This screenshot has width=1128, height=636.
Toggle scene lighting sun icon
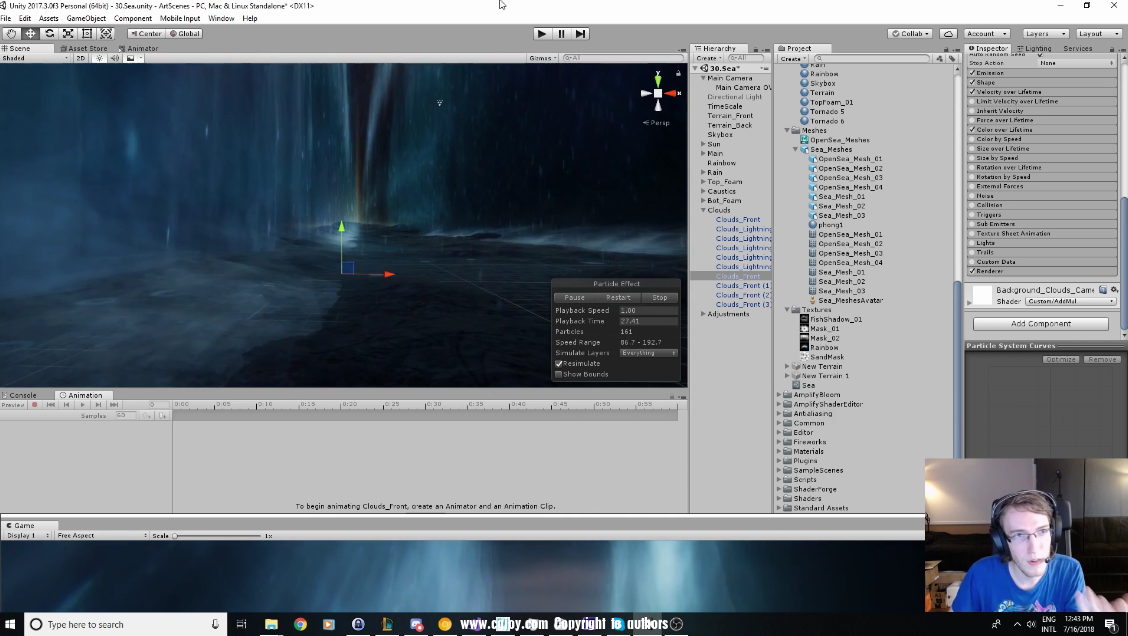(x=99, y=58)
